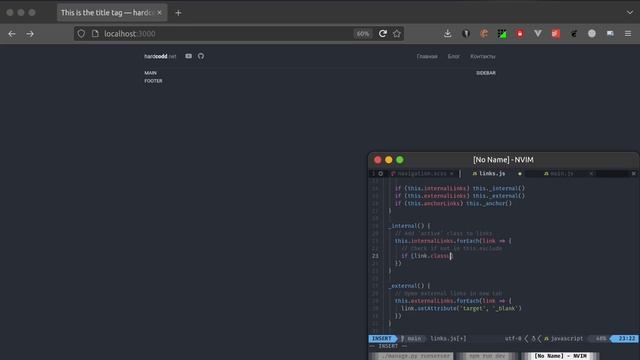Click the grey circle extension icon
This screenshot has width=640, height=360.
592,34
